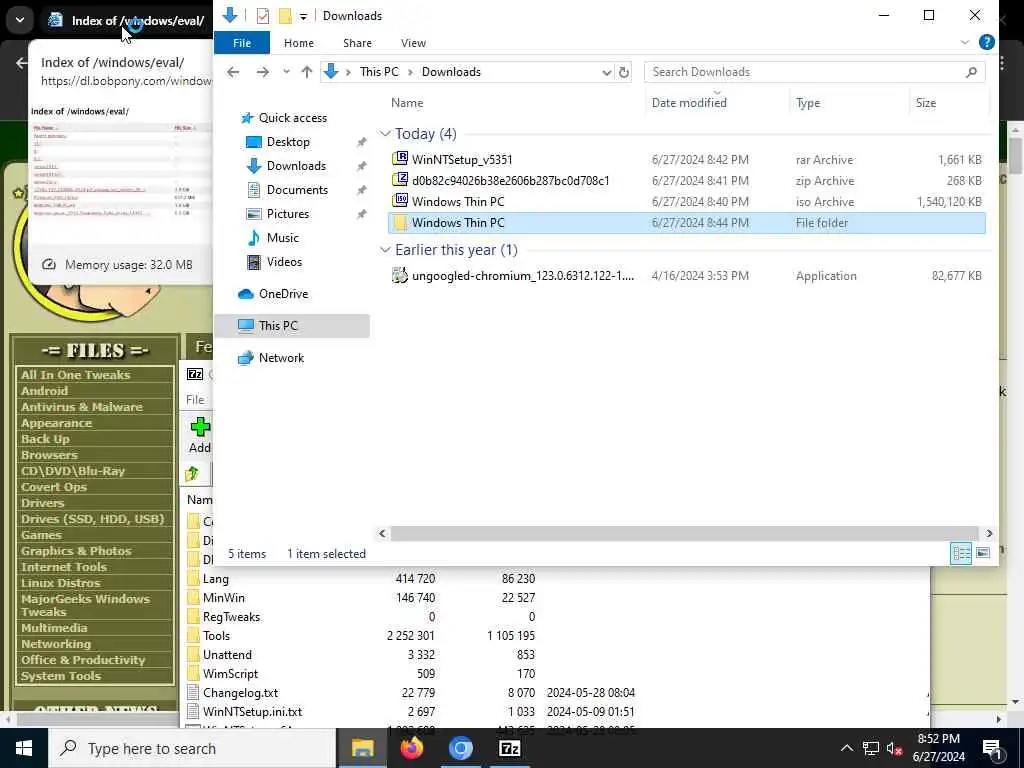1024x768 pixels.
Task: Open recent locations dropdown arrow
Action: [x=286, y=72]
